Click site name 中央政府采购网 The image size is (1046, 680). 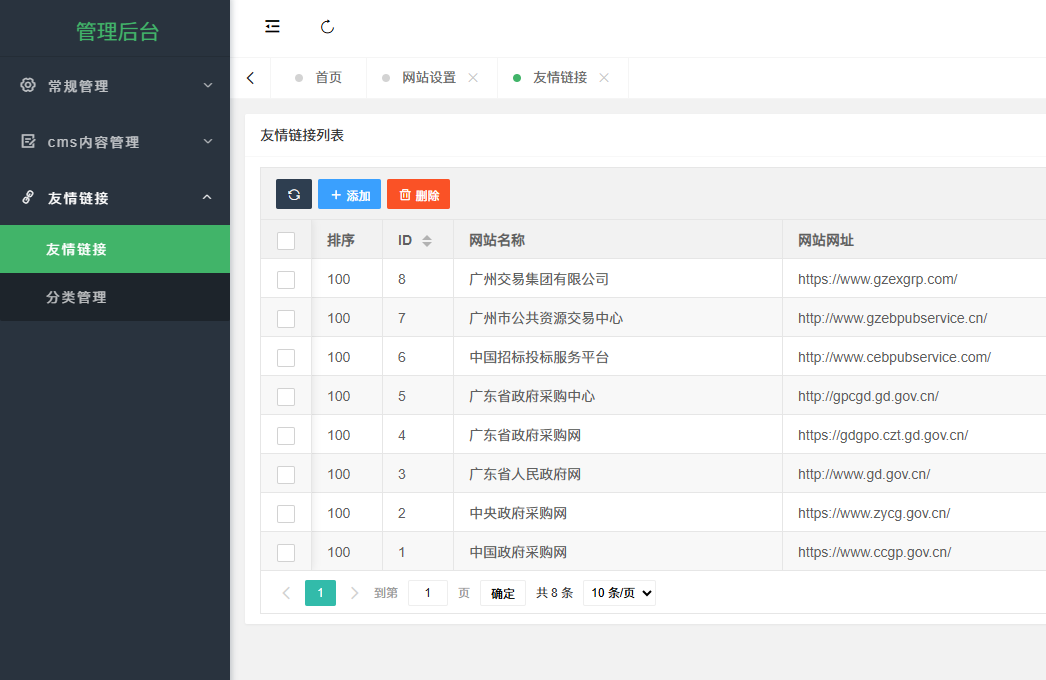pos(518,513)
